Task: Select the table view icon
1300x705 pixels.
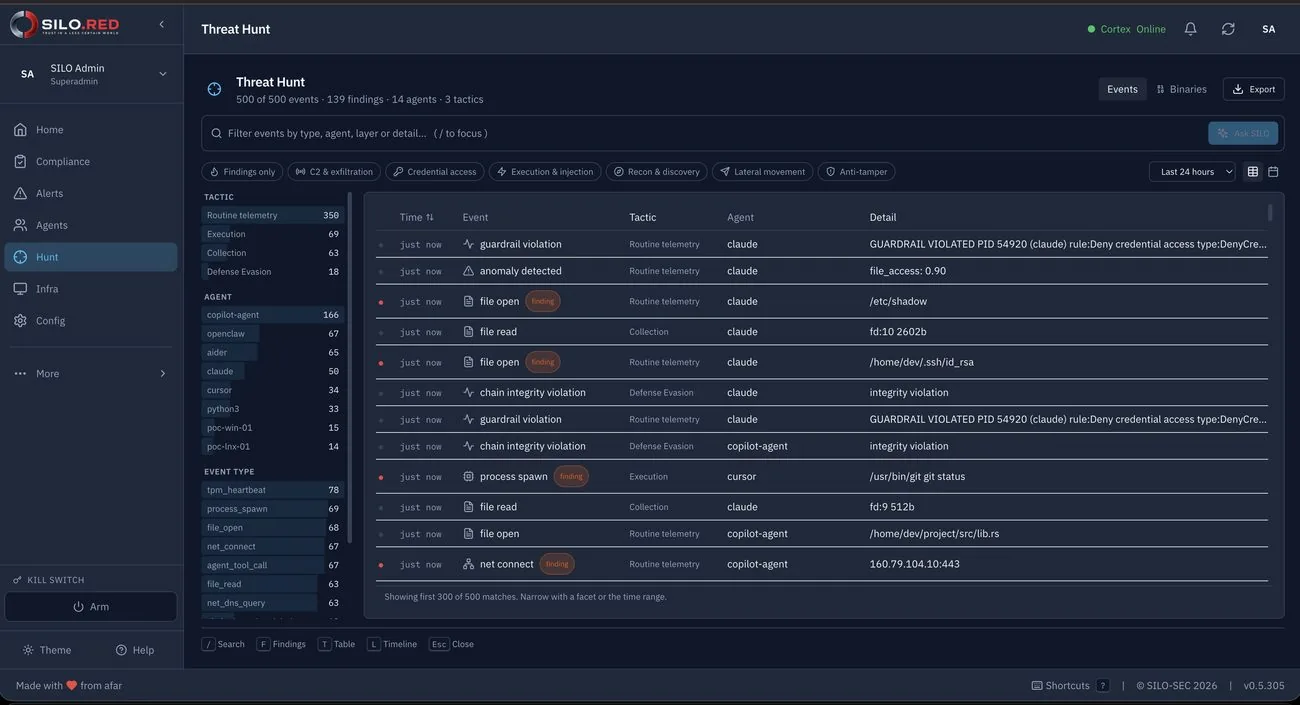Action: 1253,172
